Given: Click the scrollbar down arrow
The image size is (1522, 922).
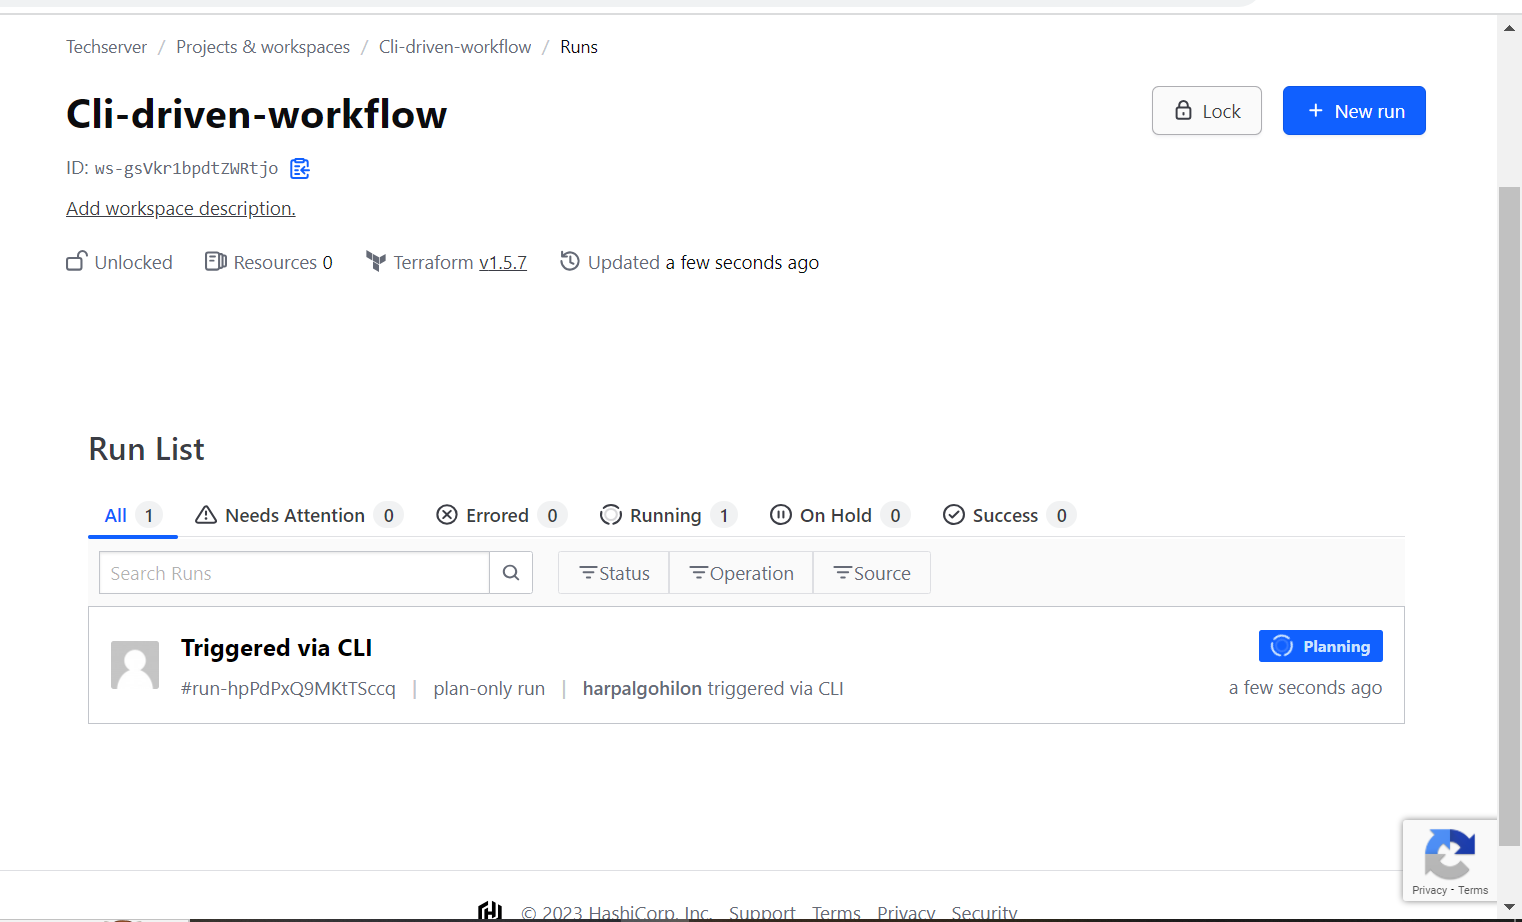Looking at the screenshot, I should pos(1509,907).
